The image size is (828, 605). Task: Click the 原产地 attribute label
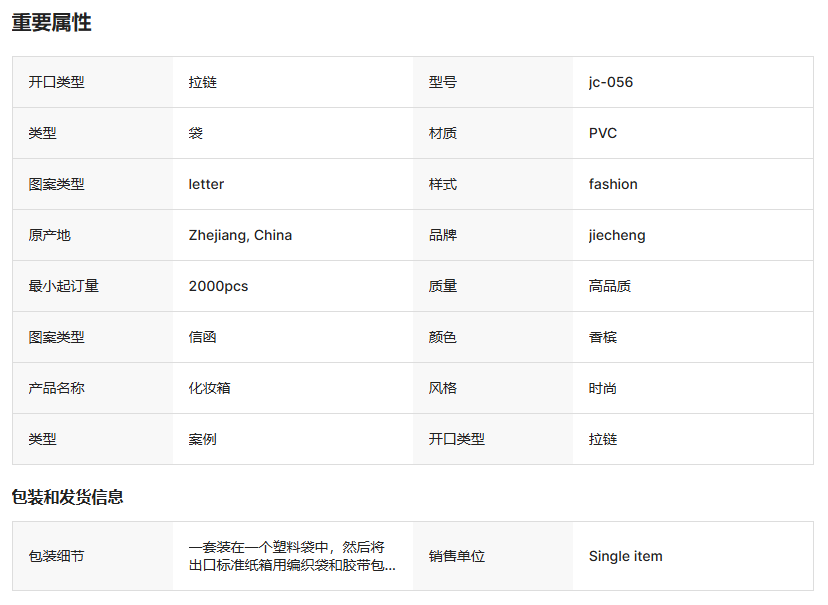(49, 235)
